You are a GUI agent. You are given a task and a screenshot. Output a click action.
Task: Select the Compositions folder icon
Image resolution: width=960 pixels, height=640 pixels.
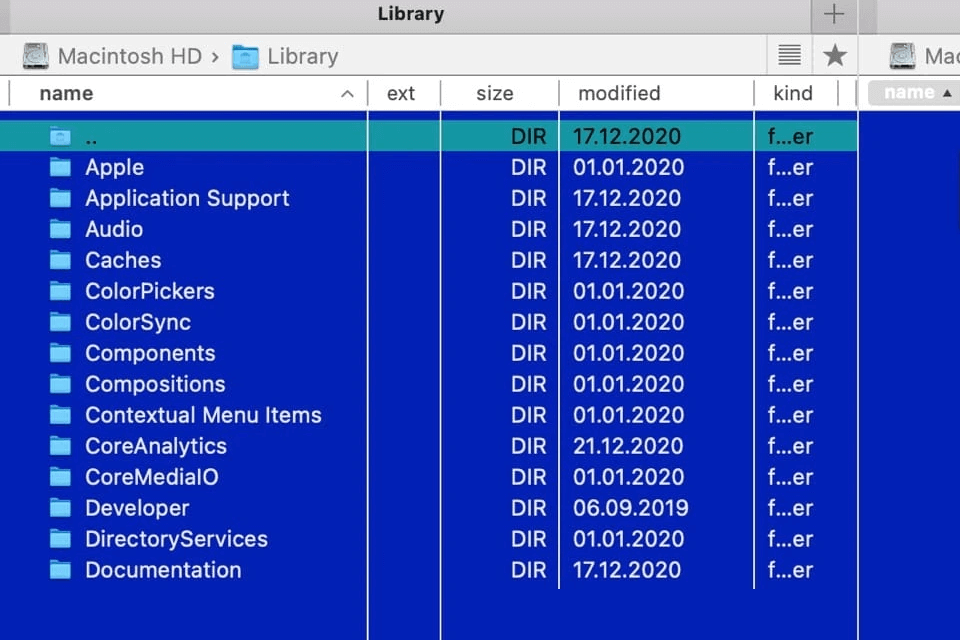point(60,384)
